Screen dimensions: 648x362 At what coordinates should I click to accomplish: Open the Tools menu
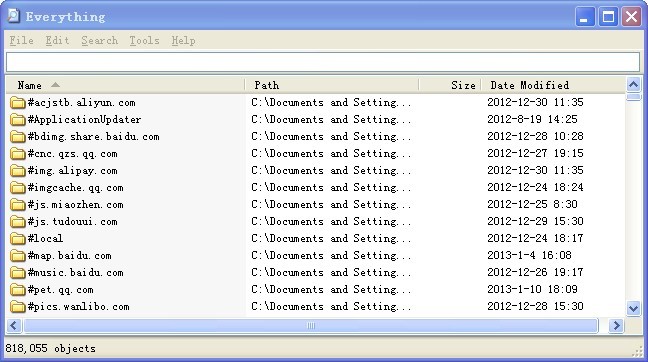tap(144, 40)
